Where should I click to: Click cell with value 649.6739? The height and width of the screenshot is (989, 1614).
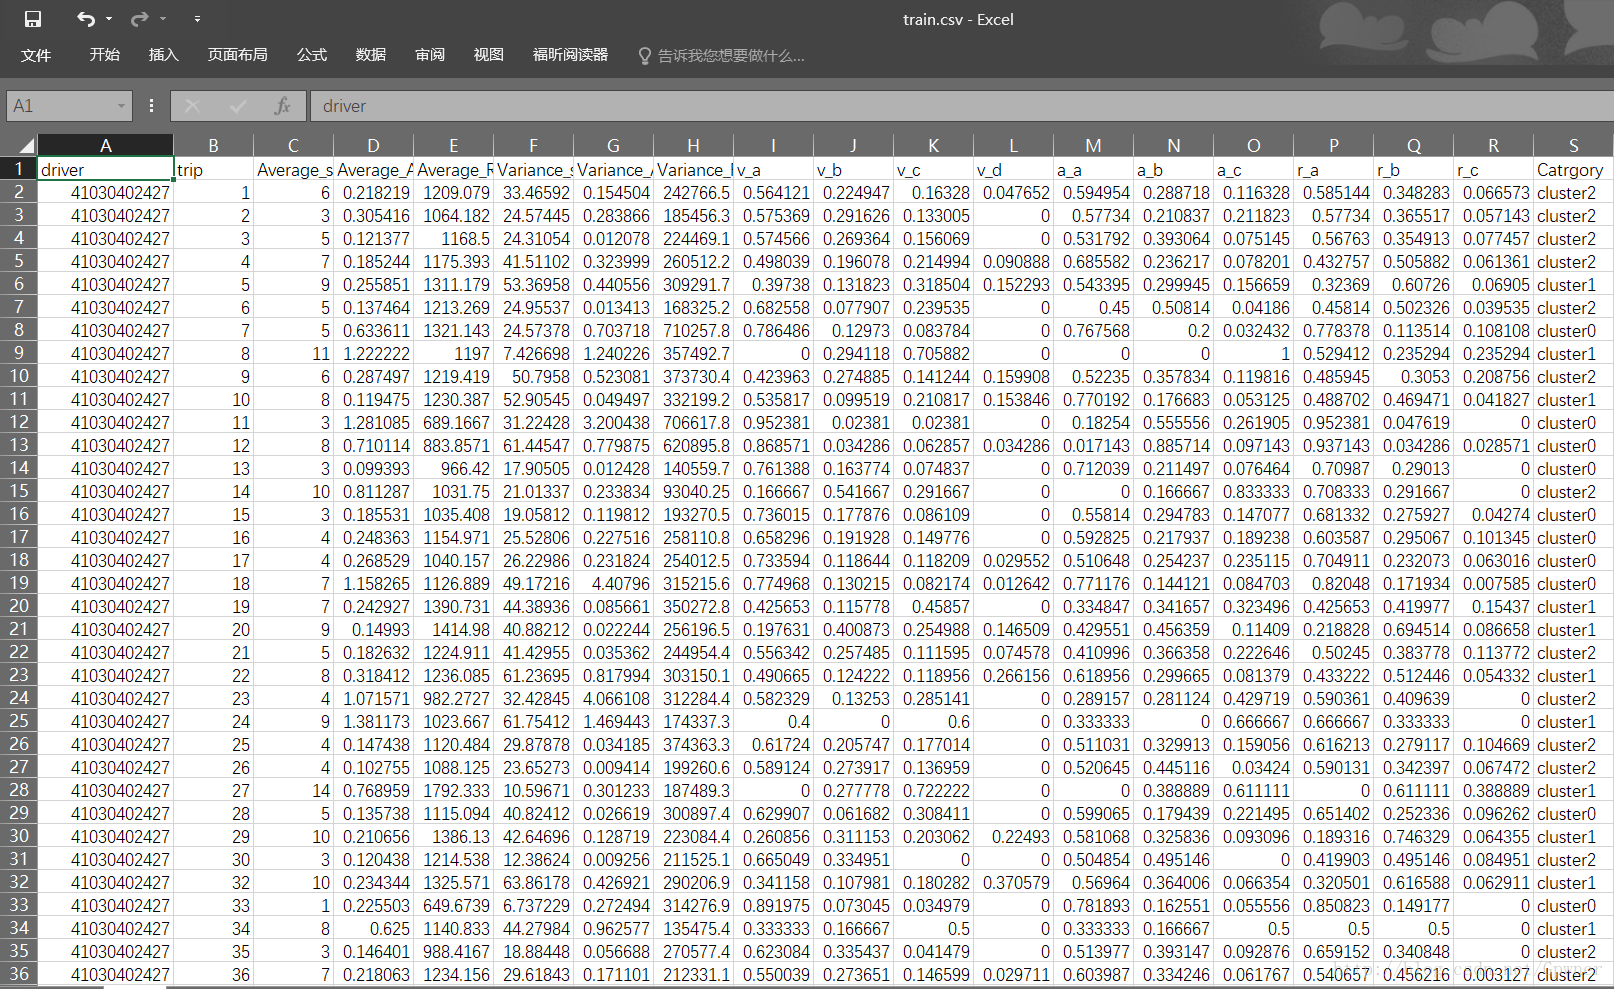pyautogui.click(x=453, y=905)
